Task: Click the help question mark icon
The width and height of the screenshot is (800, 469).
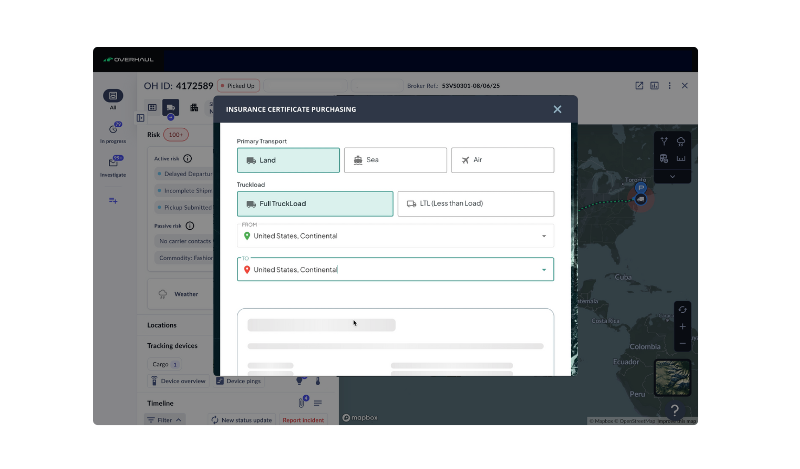Action: (675, 410)
